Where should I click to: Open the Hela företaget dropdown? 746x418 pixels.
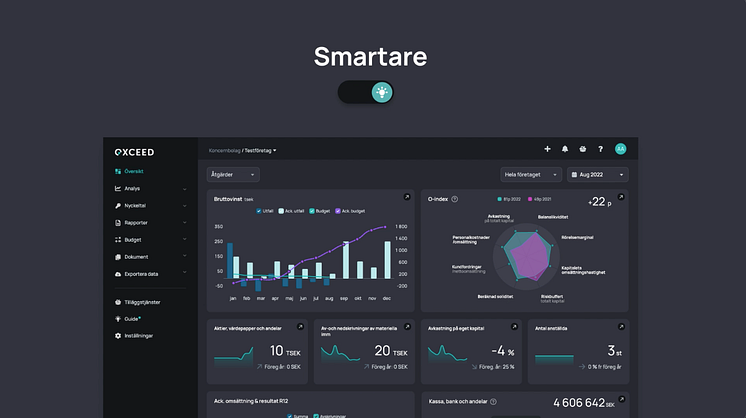tap(529, 174)
